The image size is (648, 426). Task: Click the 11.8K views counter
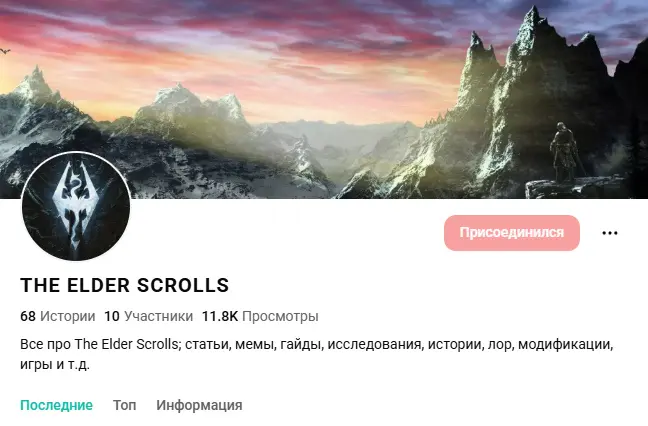click(x=219, y=317)
